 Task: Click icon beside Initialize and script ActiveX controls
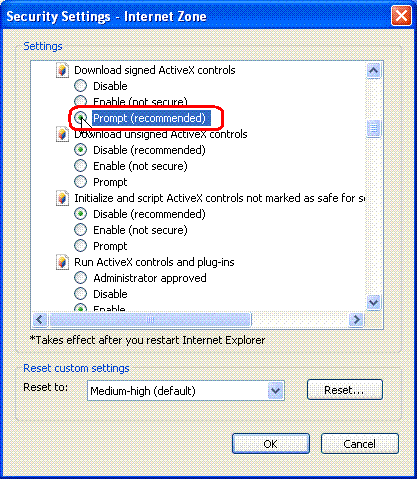(x=62, y=198)
